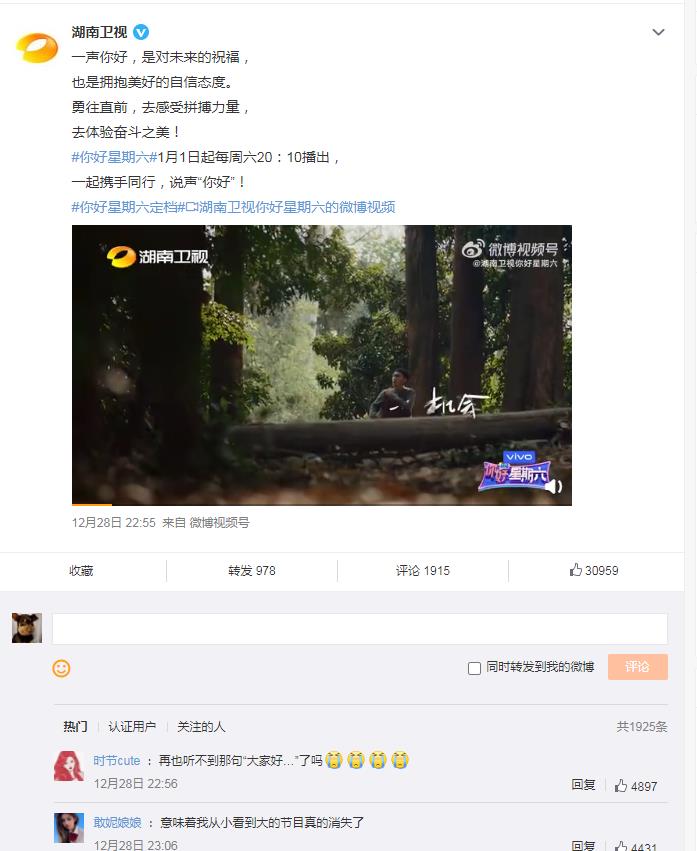Open the #你好星期六# hashtag link

tap(114, 157)
